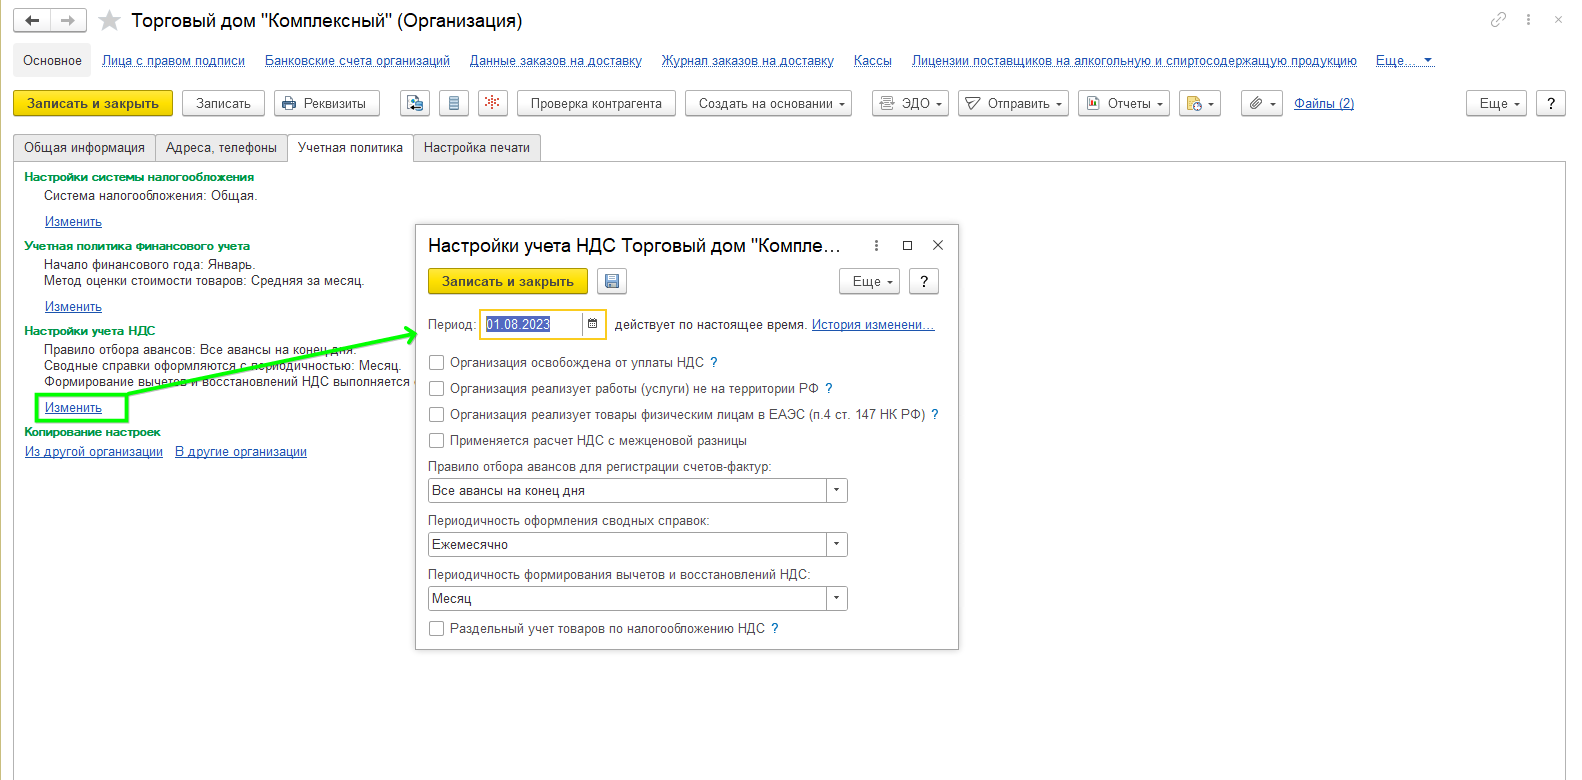Image resolution: width=1582 pixels, height=780 pixels.
Task: Select the 'Учетная политика' tab
Action: coord(350,147)
